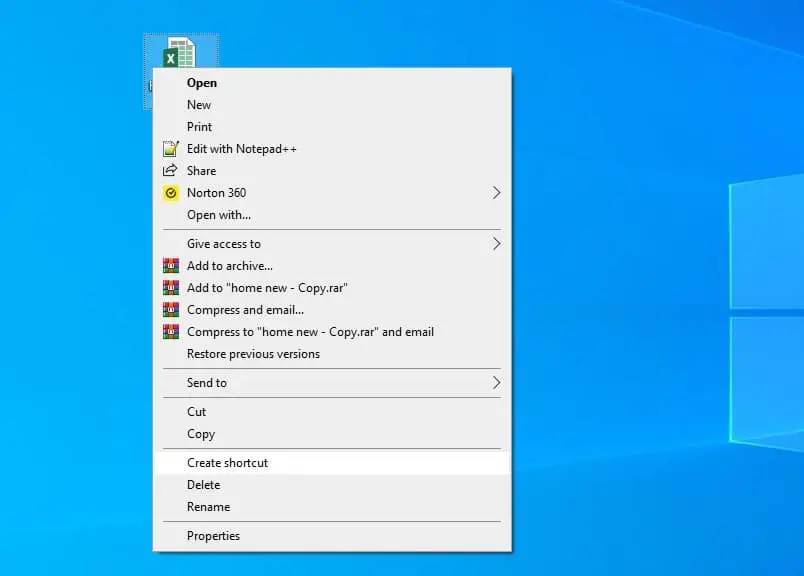804x576 pixels.
Task: Cut the selected file
Action: pyautogui.click(x=197, y=412)
